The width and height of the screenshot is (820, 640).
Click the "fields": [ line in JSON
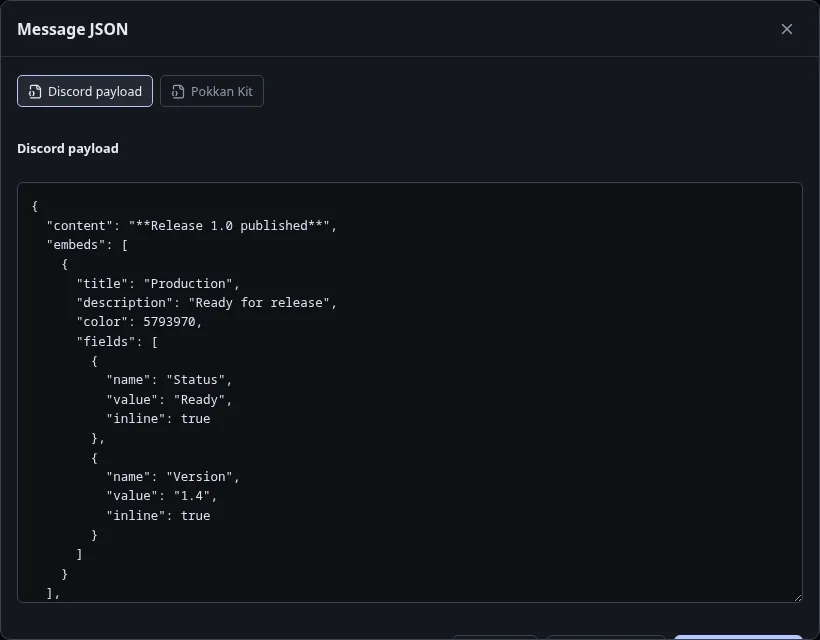point(117,341)
